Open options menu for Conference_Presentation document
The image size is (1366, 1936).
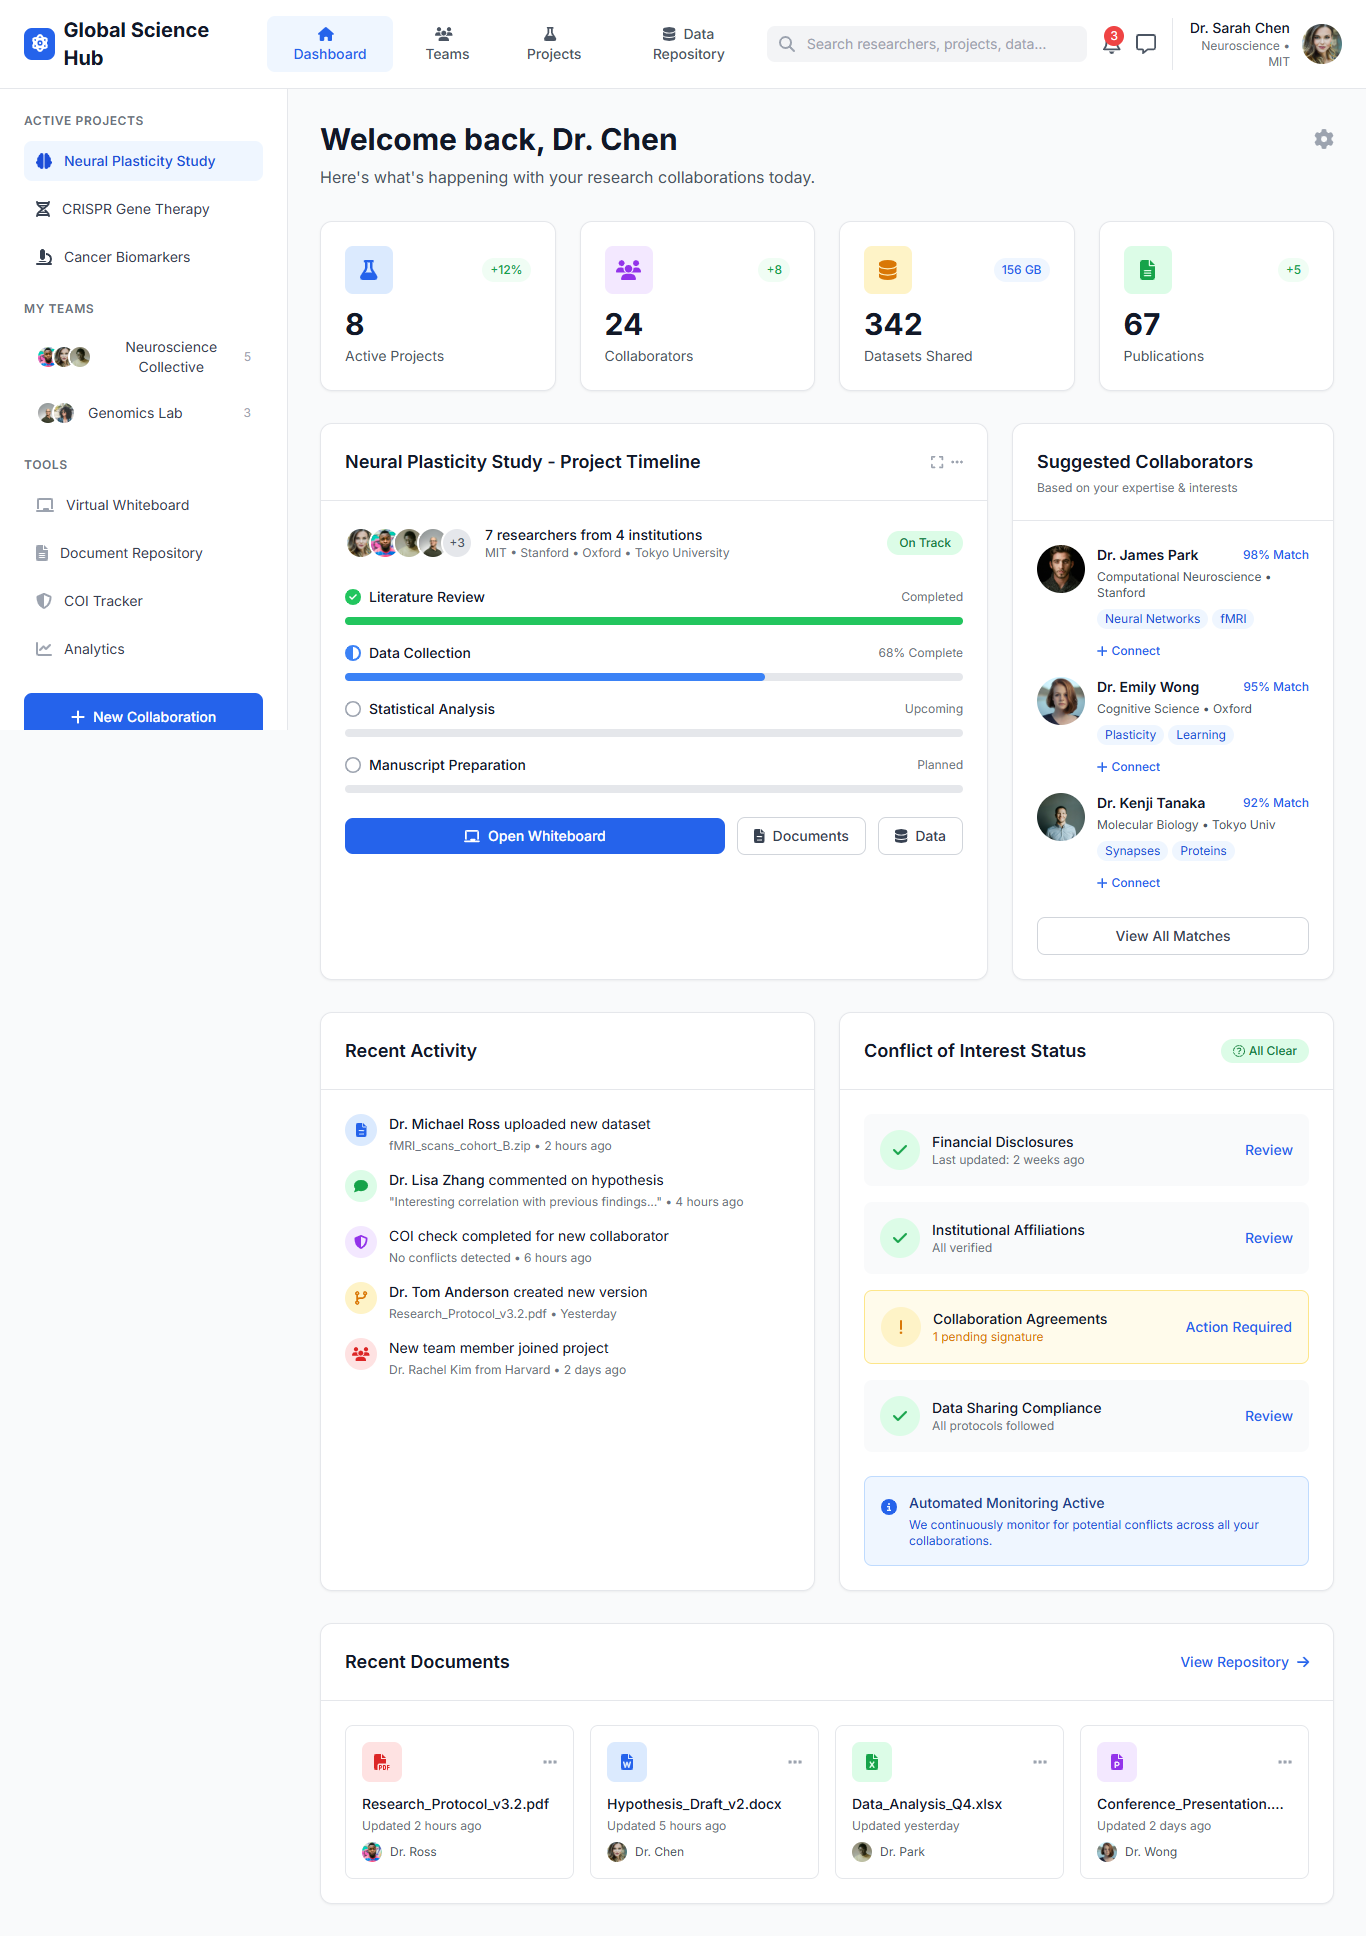point(1284,1762)
